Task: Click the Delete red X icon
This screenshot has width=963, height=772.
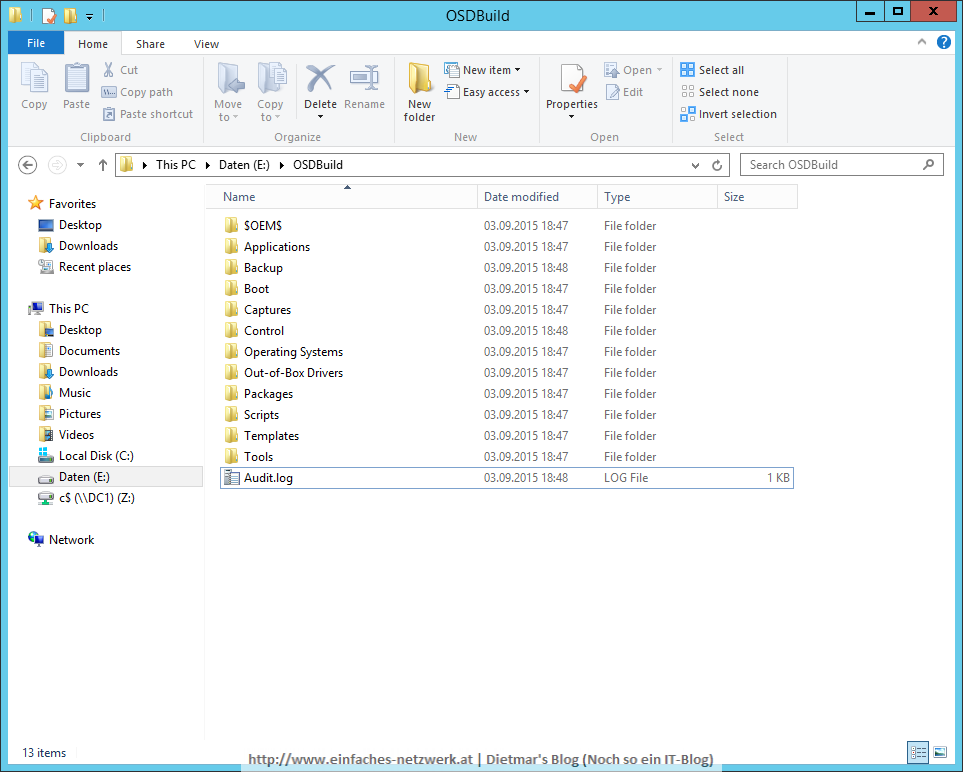Action: tap(321, 79)
